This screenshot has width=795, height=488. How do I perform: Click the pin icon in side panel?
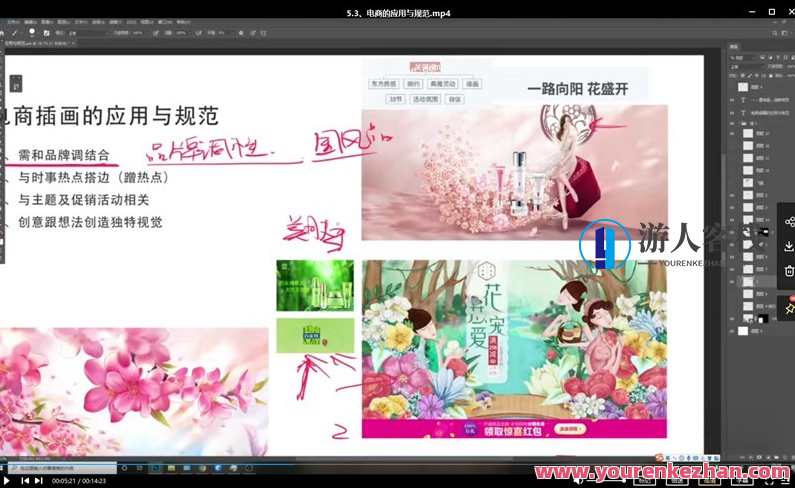click(x=789, y=308)
